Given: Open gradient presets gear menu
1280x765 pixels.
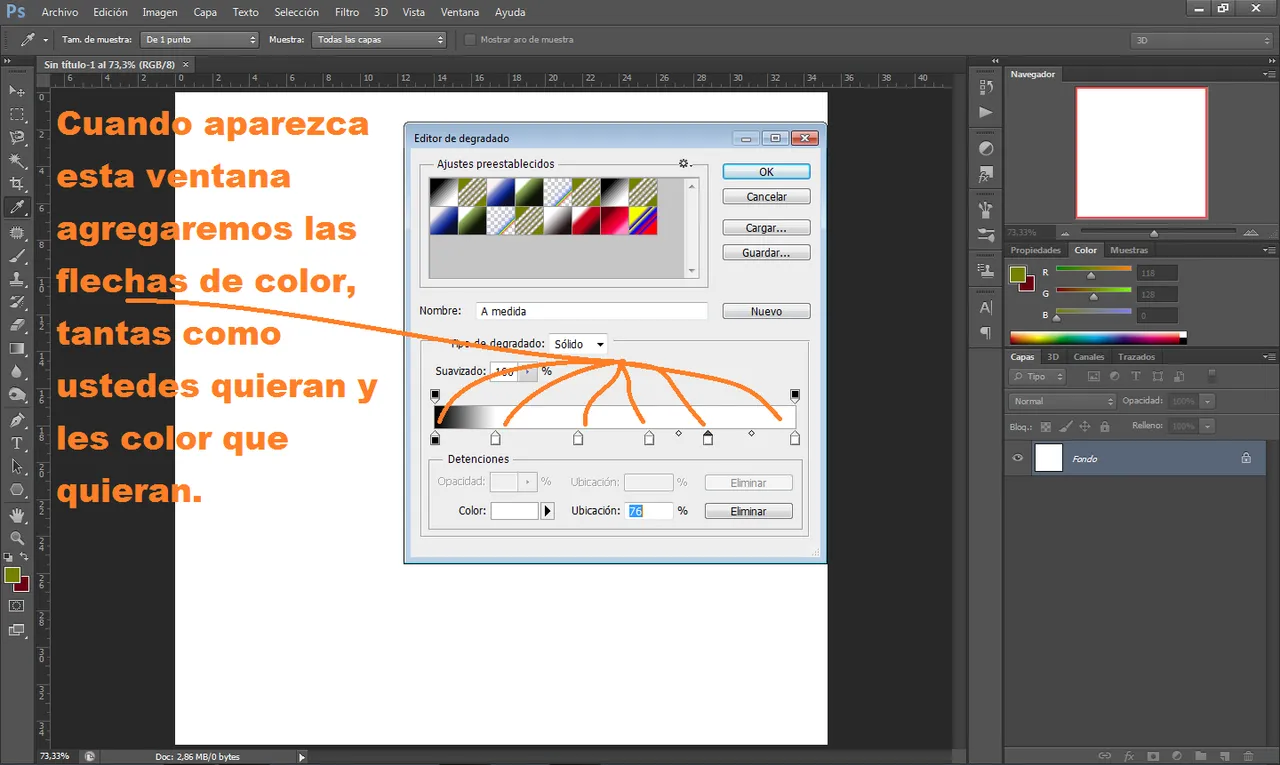Looking at the screenshot, I should 684,164.
